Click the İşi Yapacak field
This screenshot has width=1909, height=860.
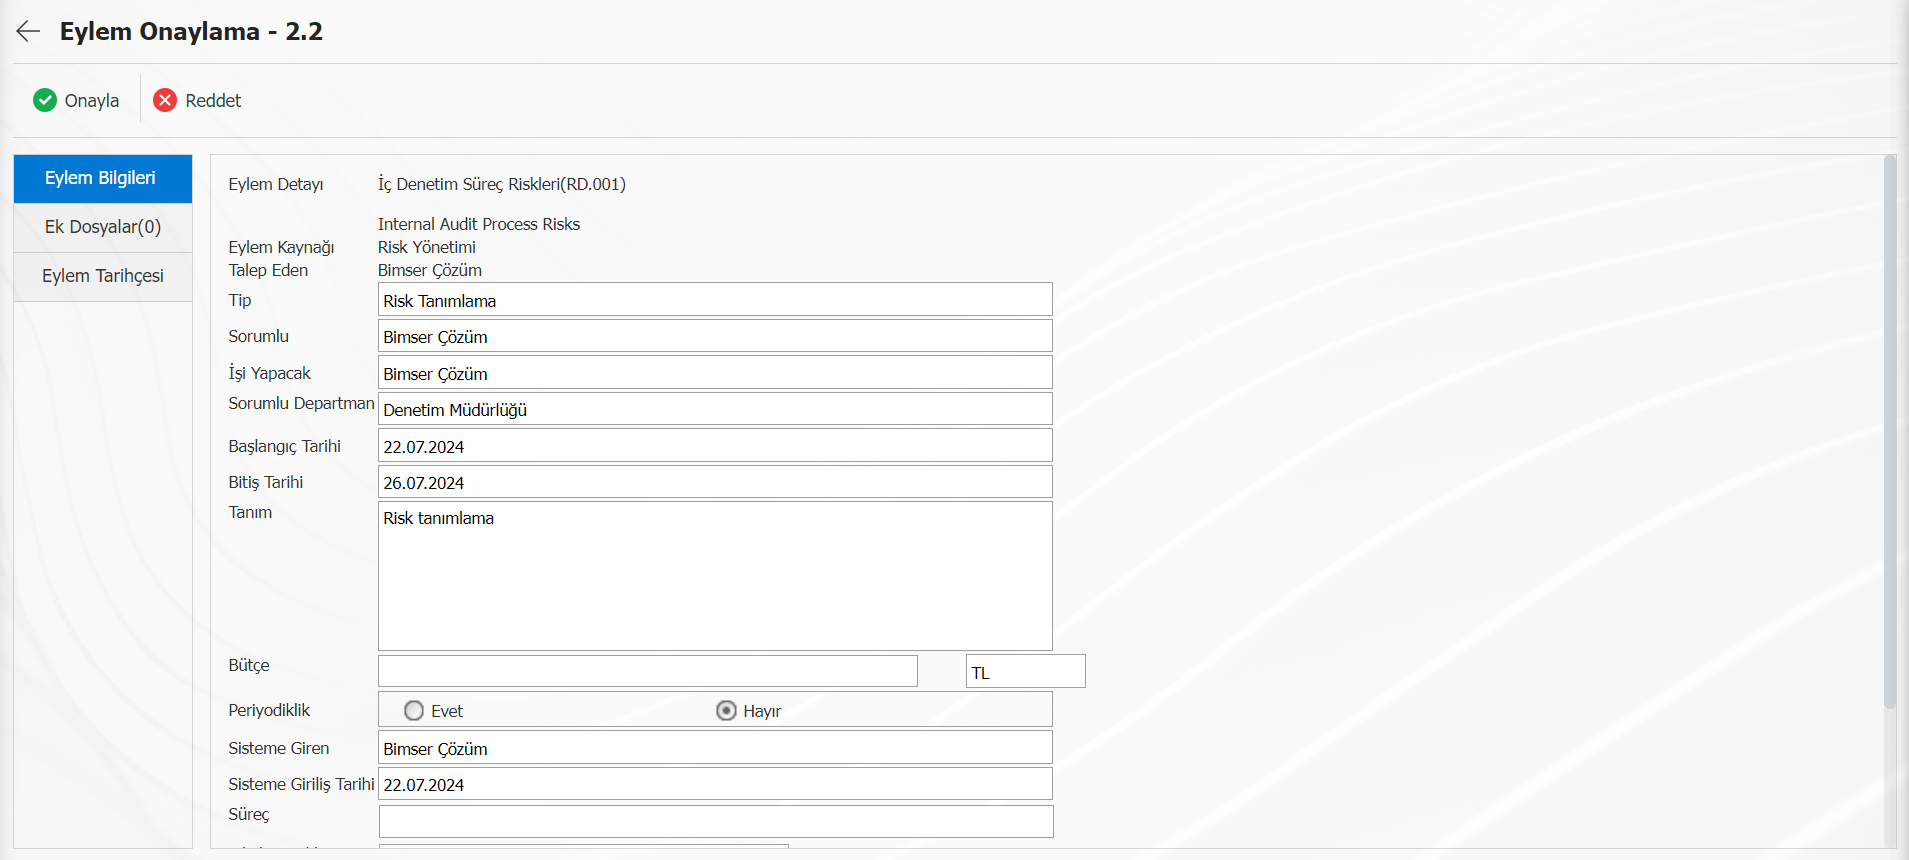pyautogui.click(x=715, y=373)
